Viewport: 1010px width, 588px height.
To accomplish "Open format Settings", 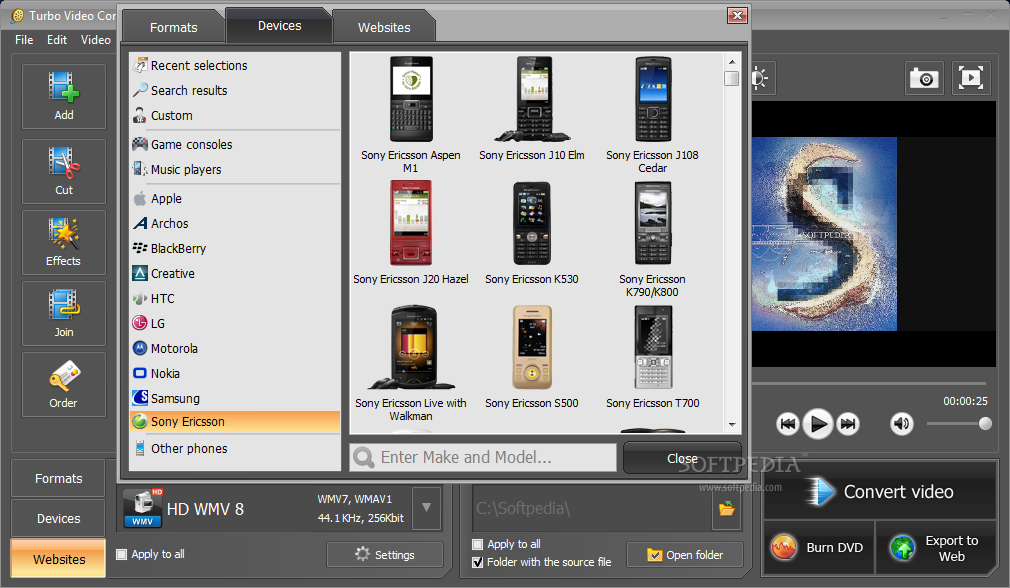I will click(385, 555).
